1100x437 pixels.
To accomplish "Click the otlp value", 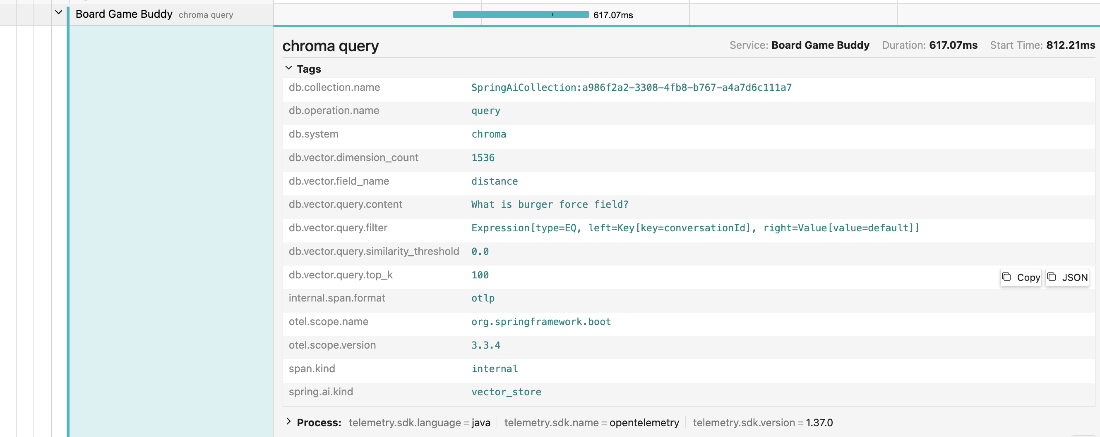I will point(483,298).
